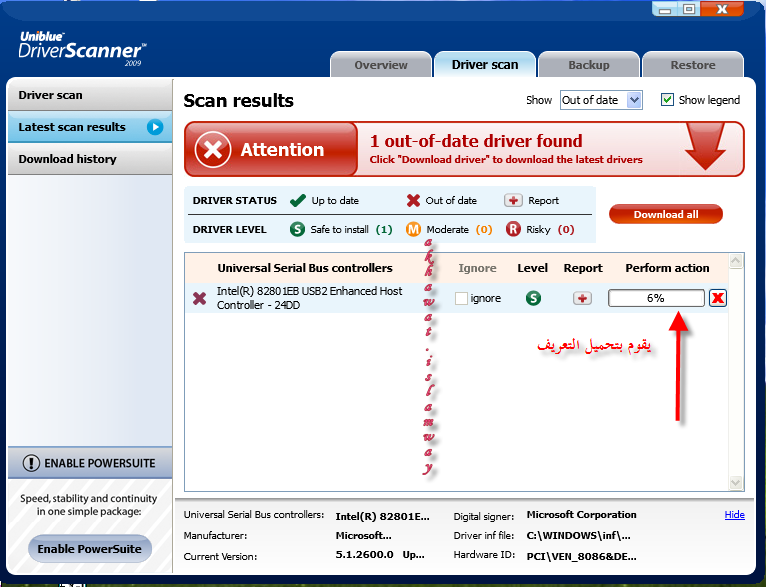Click the Microsoft Corporation digital signer value
The height and width of the screenshot is (587, 766).
[581, 515]
